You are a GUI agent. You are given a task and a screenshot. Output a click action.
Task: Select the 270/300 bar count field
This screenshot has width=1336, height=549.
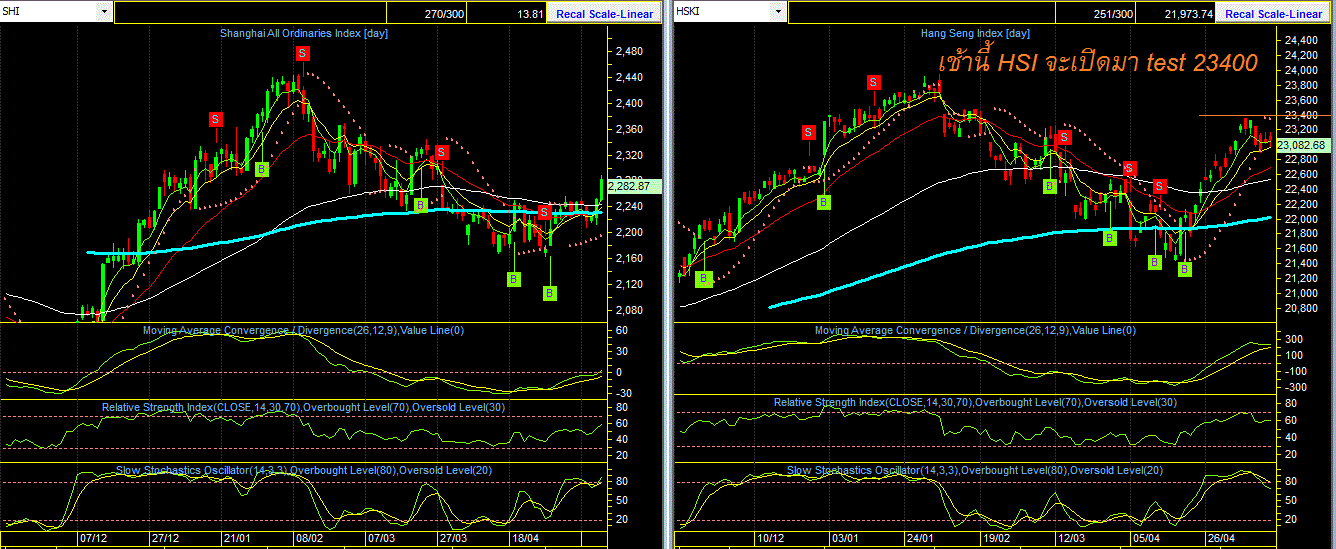tap(425, 13)
